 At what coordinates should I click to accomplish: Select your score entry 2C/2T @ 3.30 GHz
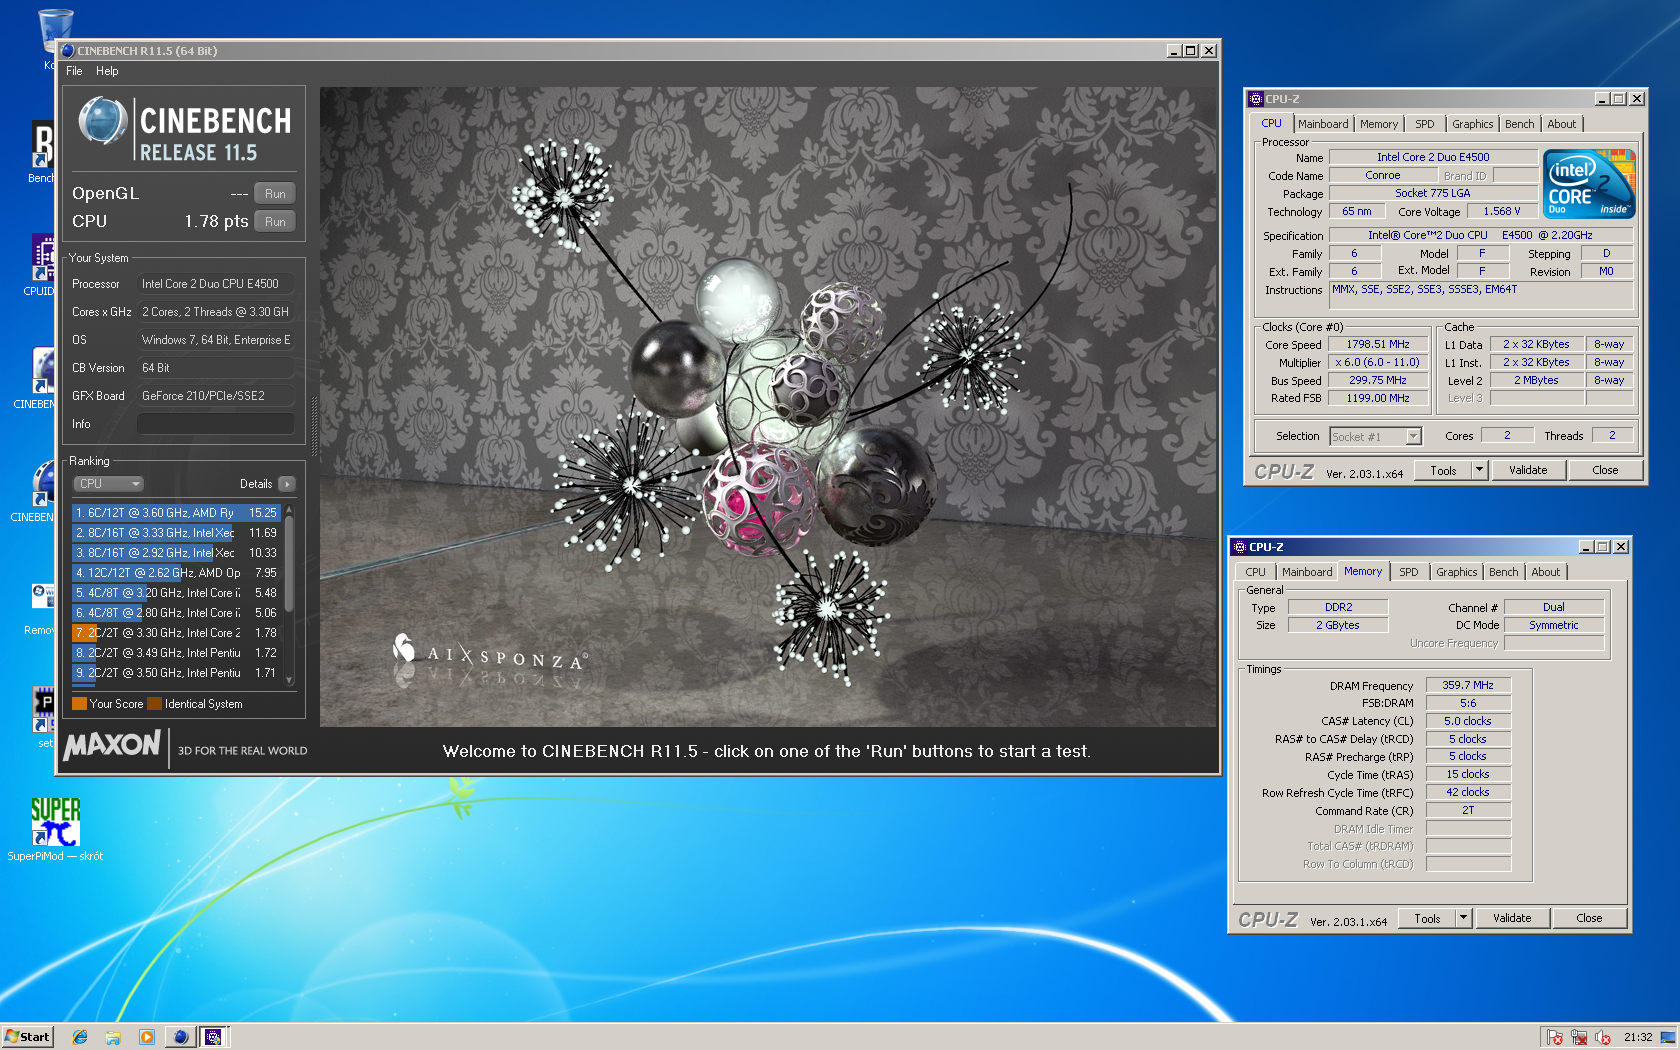pyautogui.click(x=176, y=633)
